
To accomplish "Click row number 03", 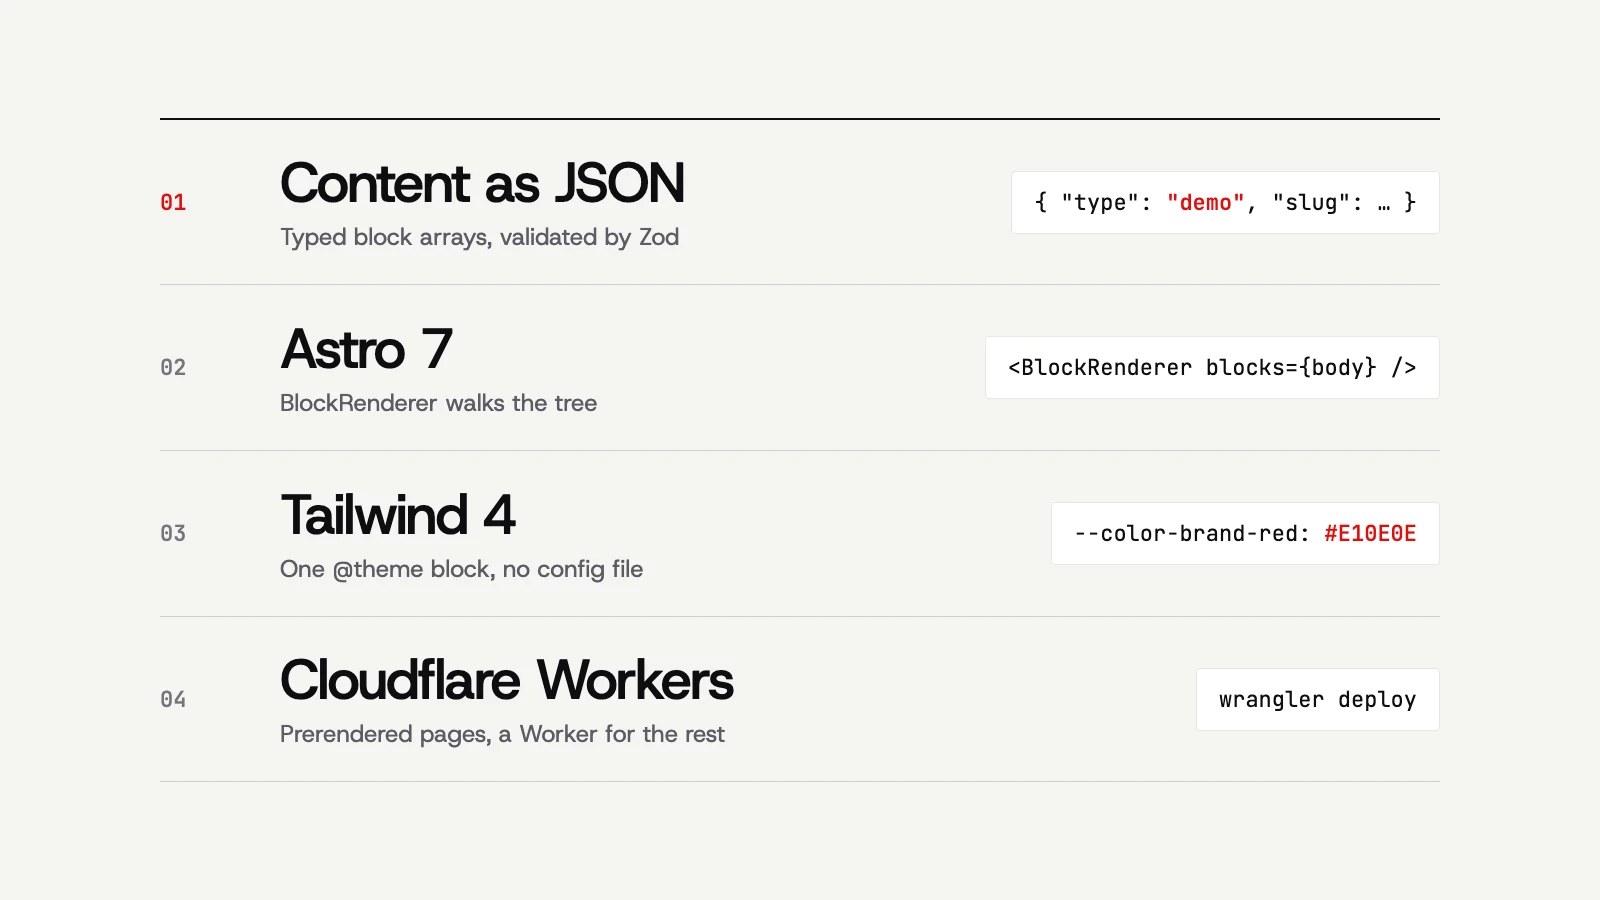I will [x=173, y=534].
